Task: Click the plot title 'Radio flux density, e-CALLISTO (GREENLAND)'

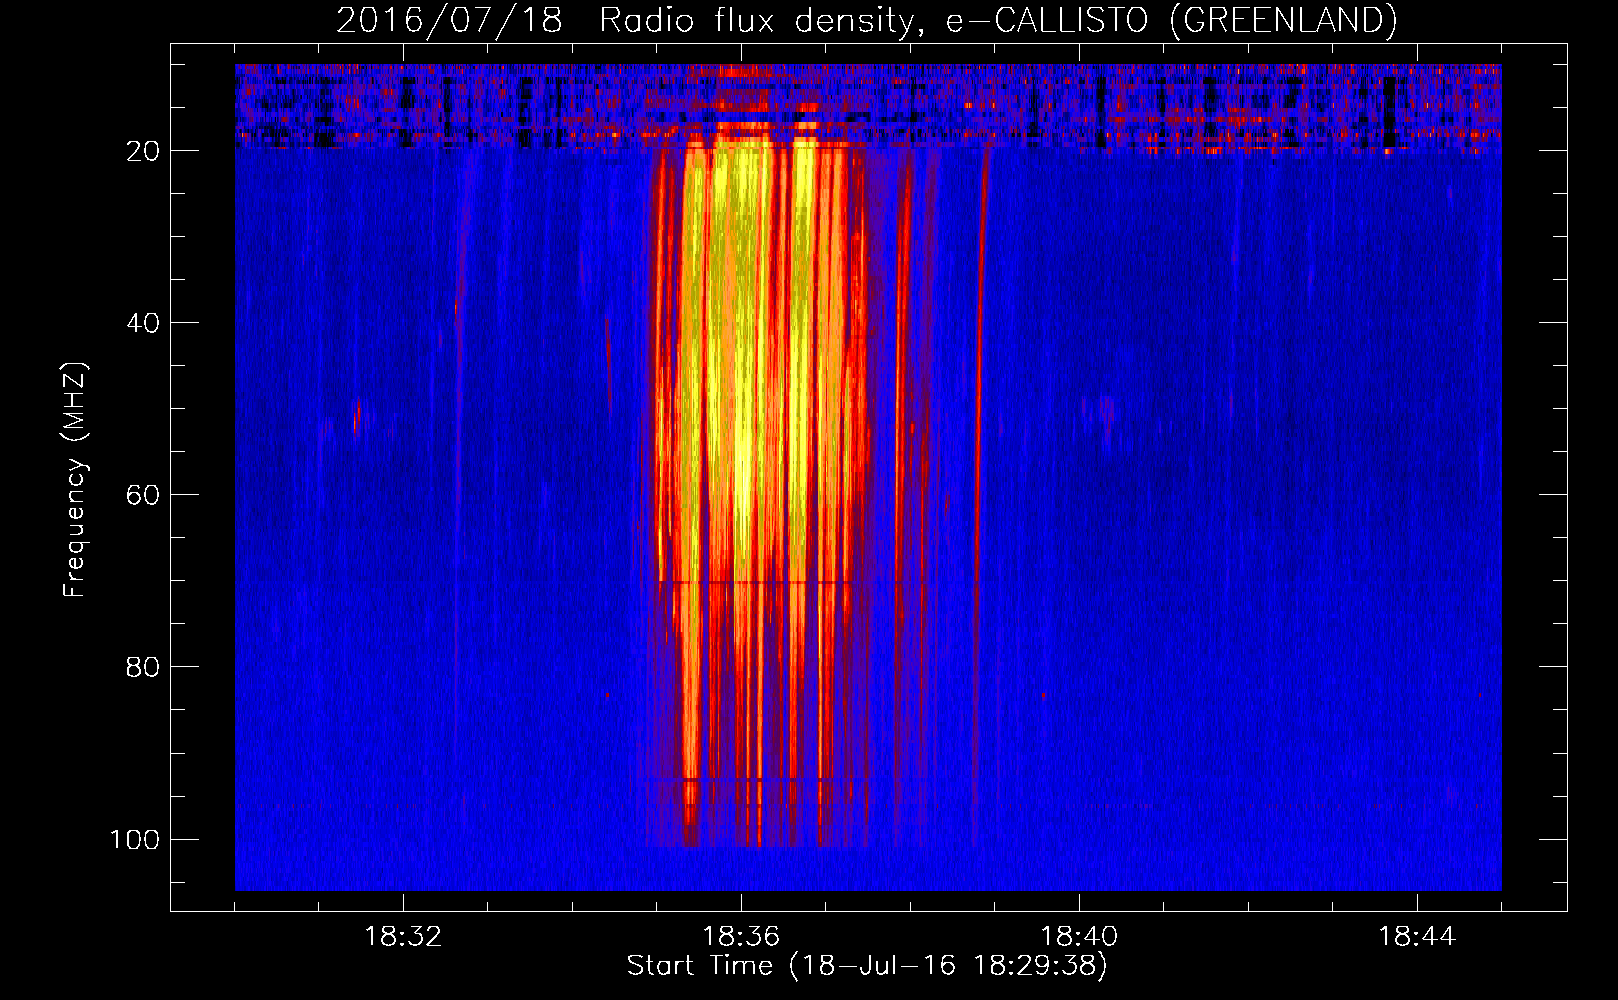Action: pos(998,20)
